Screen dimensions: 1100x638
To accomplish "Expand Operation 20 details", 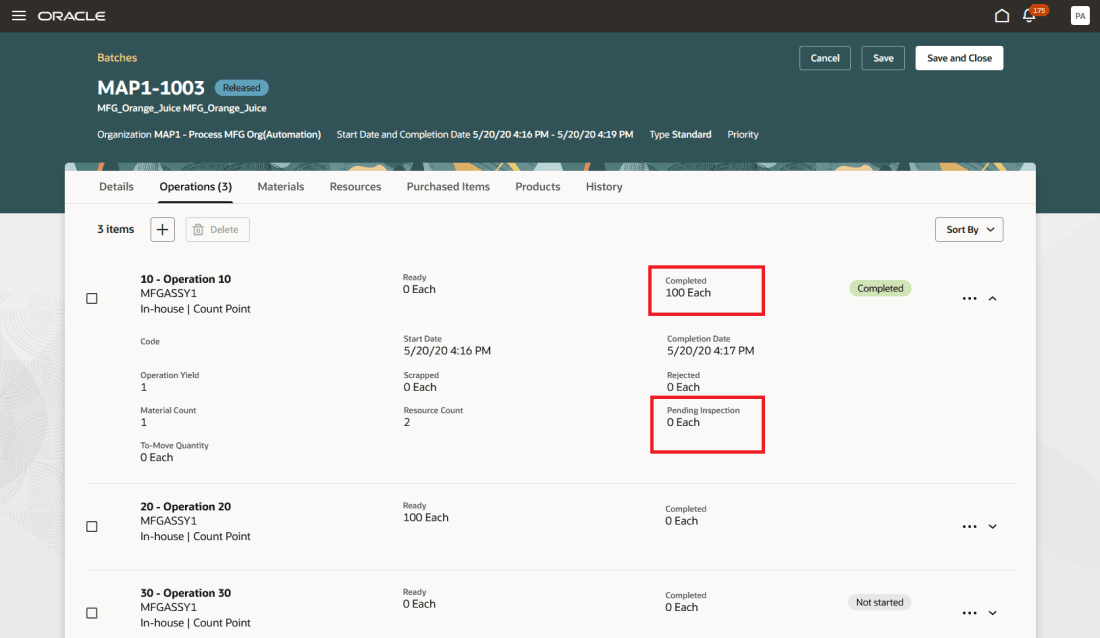I will [993, 526].
